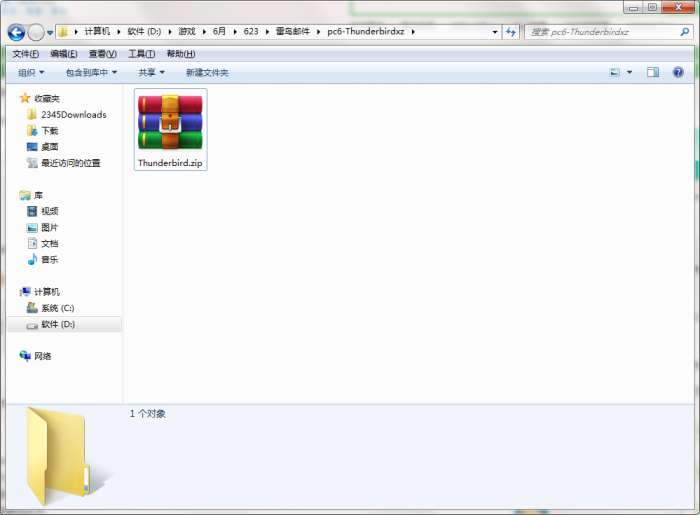Maximize the explorer window
Viewport: 700px width, 515px height.
click(x=652, y=8)
